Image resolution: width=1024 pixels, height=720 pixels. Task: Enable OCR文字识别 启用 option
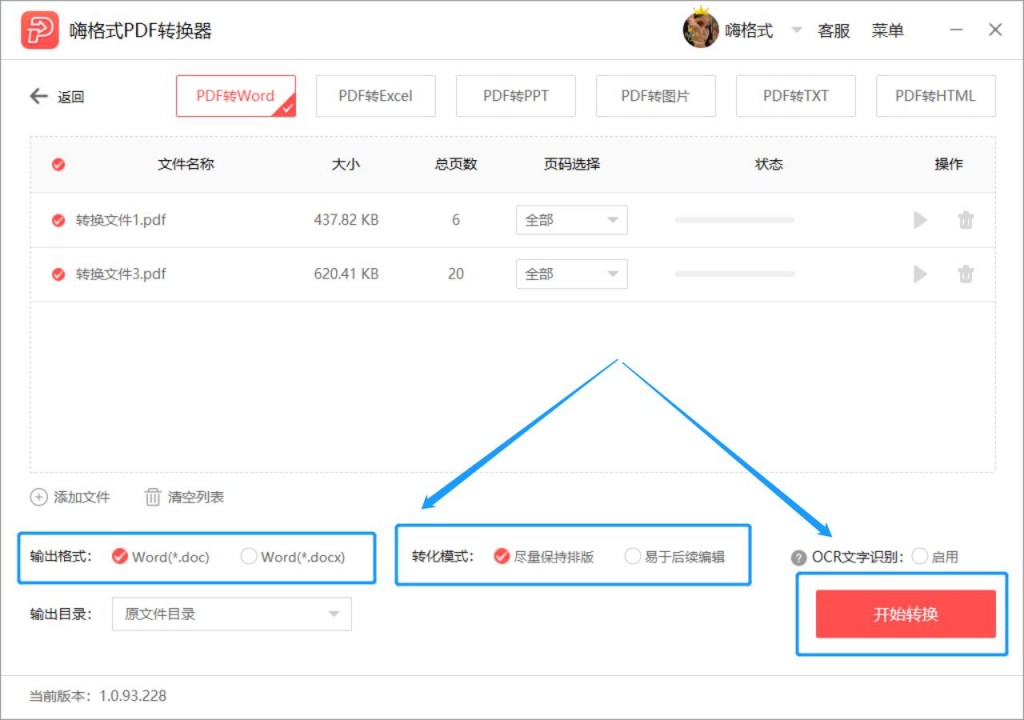[x=935, y=557]
